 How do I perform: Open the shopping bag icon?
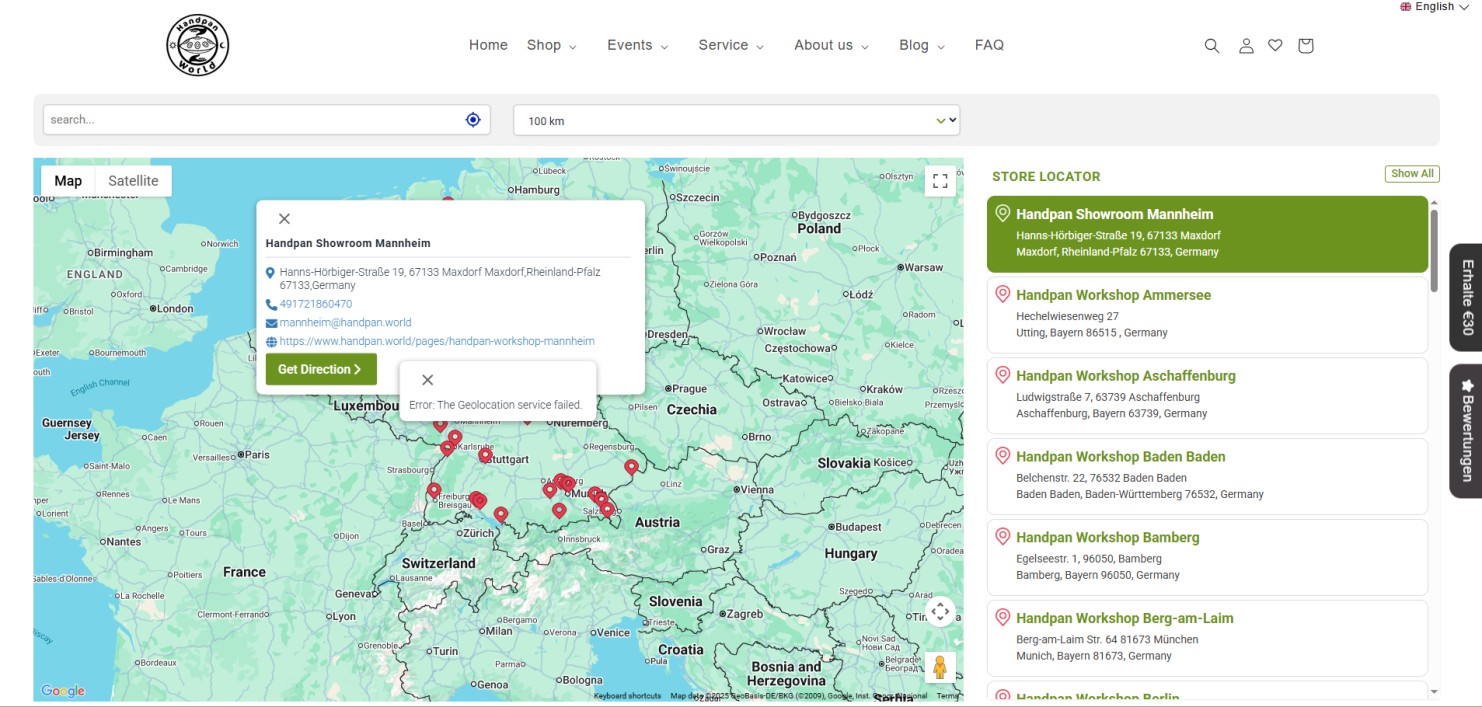[x=1305, y=45]
